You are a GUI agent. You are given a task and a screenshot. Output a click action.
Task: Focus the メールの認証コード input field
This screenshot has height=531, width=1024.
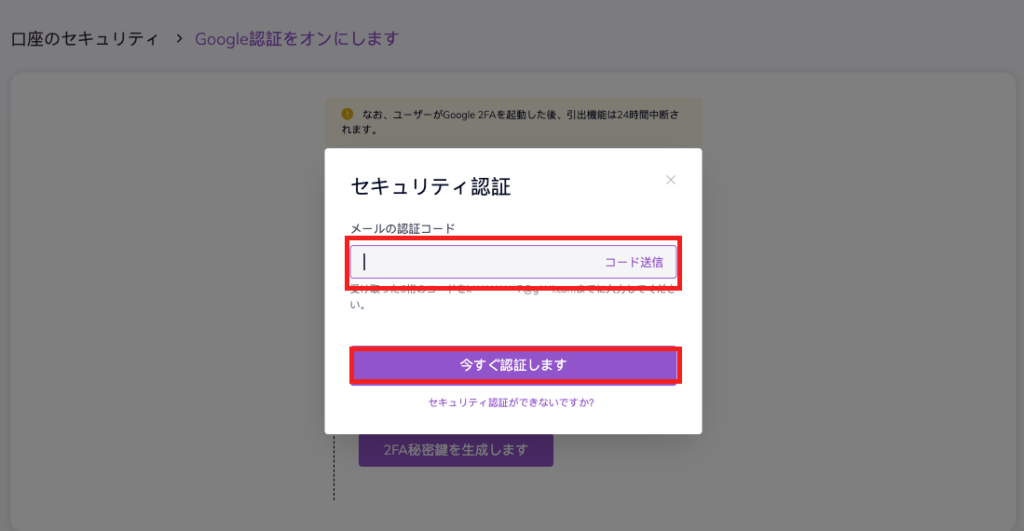(x=513, y=262)
